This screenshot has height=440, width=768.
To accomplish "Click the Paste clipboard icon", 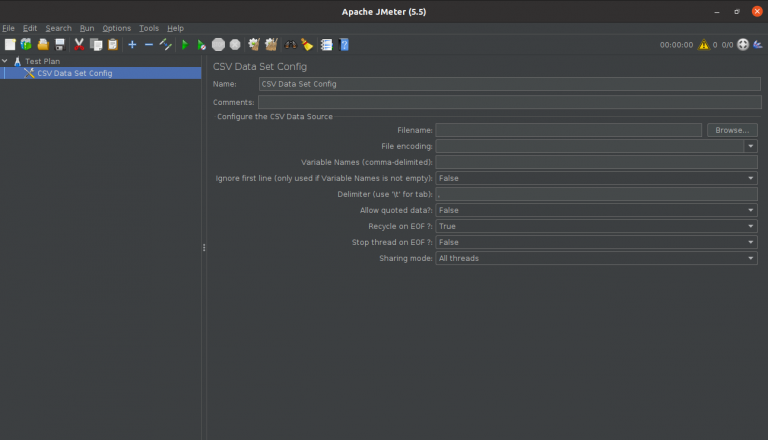I will pos(113,45).
